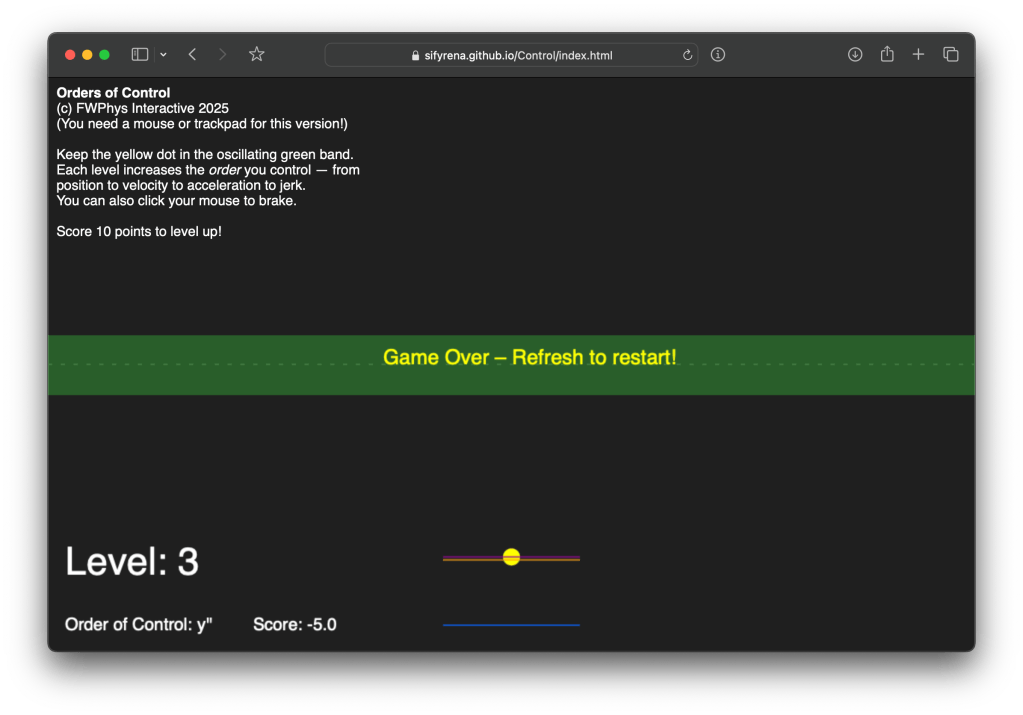Image resolution: width=1023 pixels, height=715 pixels.
Task: Click the forward navigation arrow
Action: [x=222, y=55]
